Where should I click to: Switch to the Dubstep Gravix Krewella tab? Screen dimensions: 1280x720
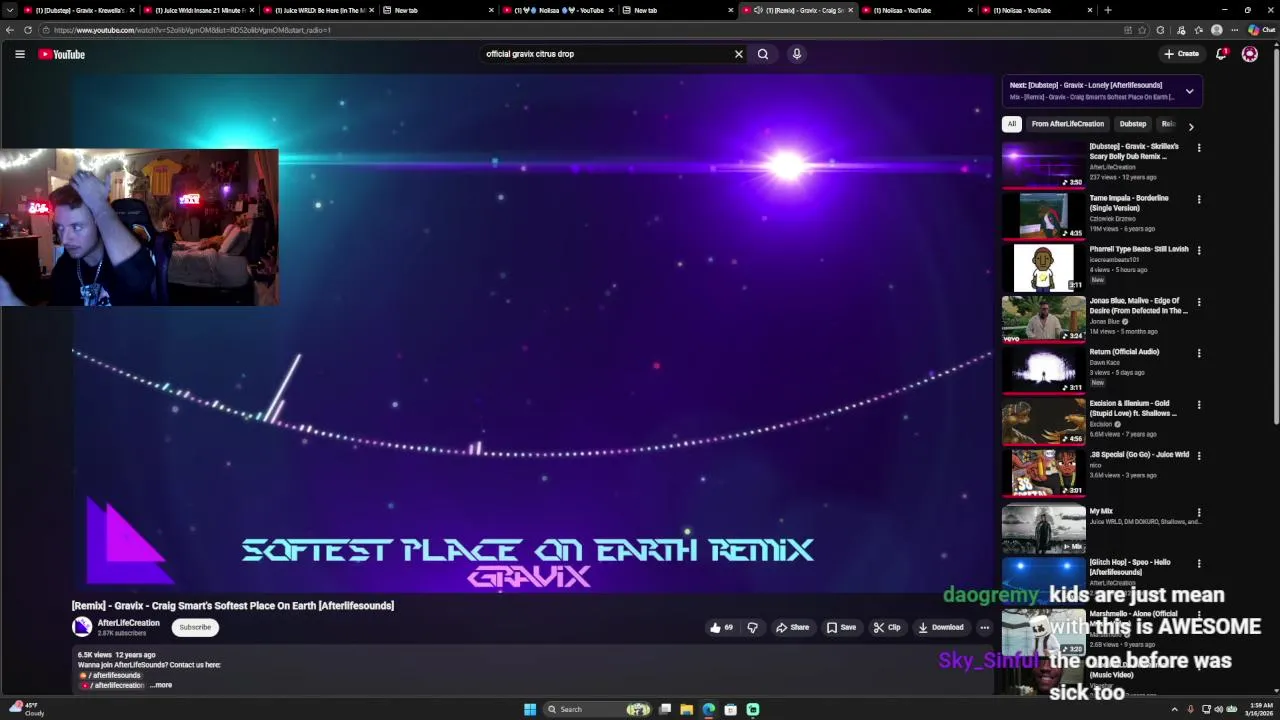[78, 10]
